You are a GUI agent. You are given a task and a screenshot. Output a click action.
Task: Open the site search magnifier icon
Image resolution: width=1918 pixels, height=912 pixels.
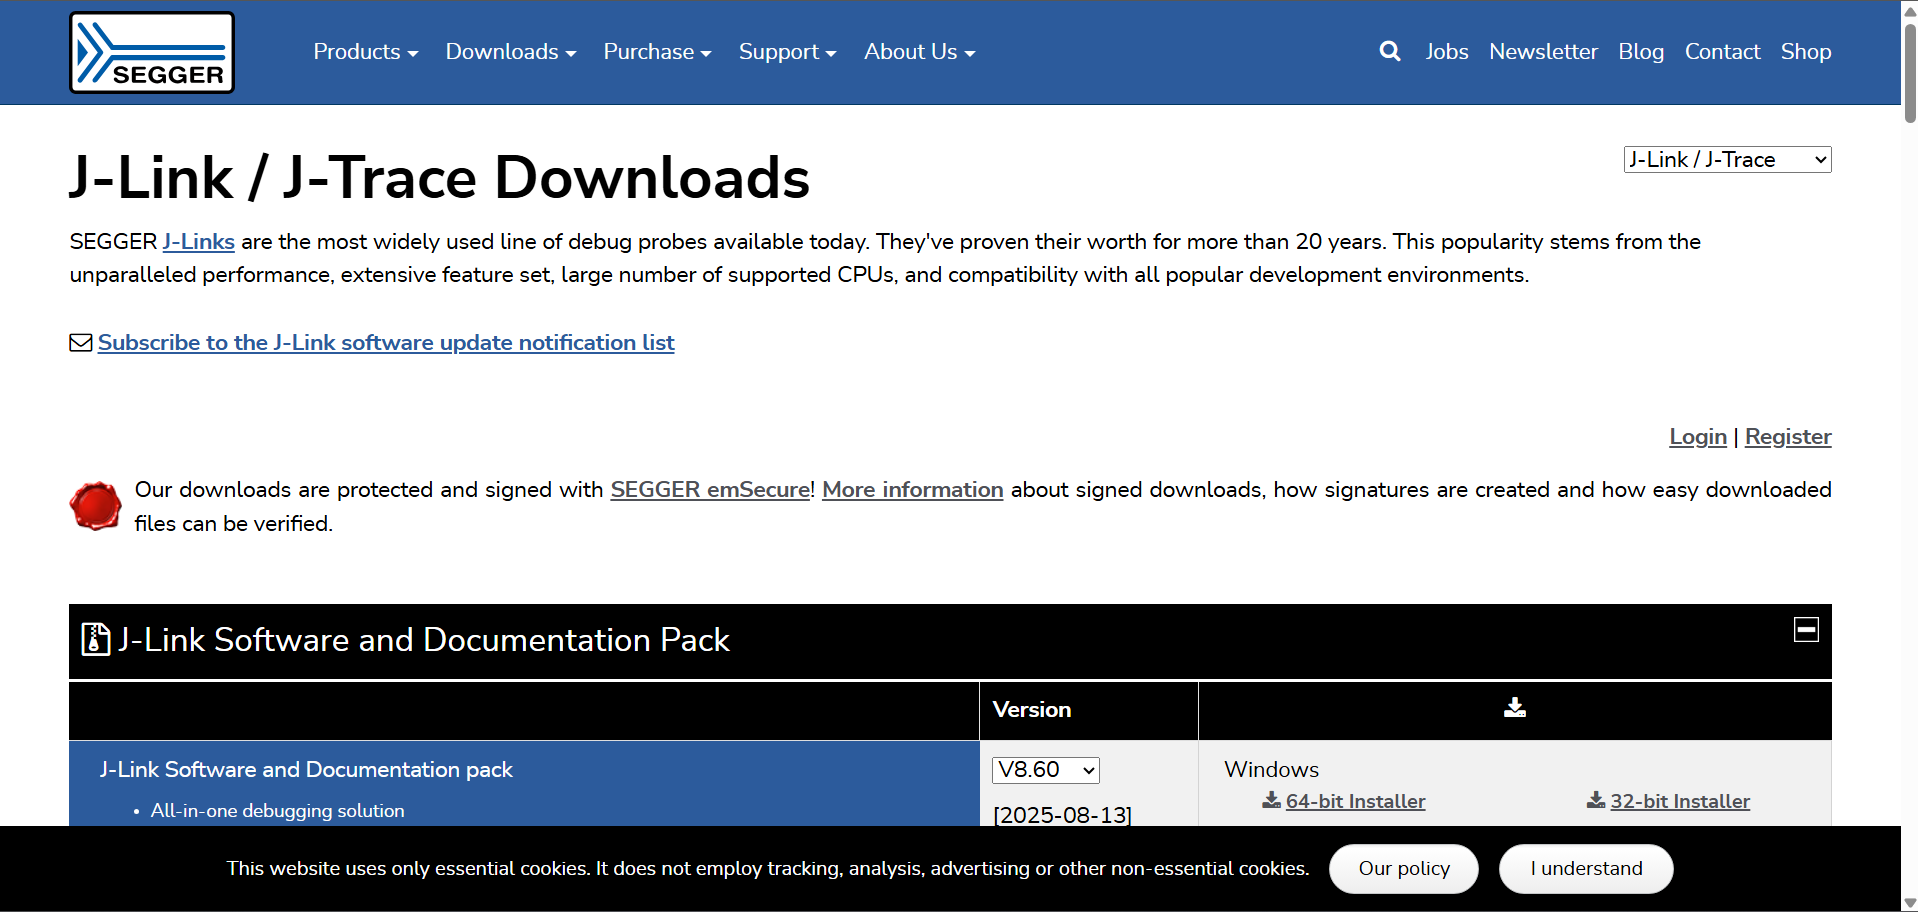[x=1389, y=51]
